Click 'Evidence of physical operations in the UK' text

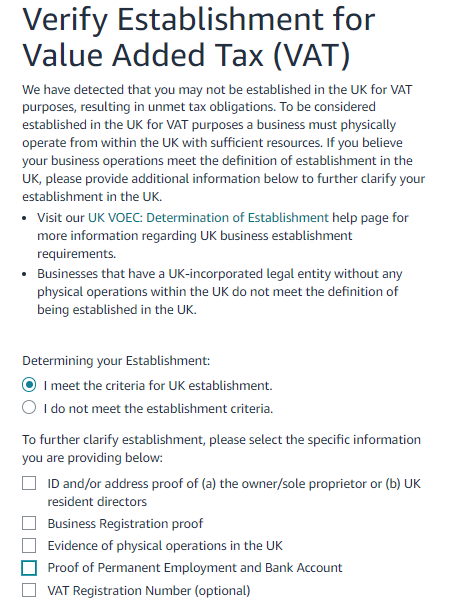[165, 546]
